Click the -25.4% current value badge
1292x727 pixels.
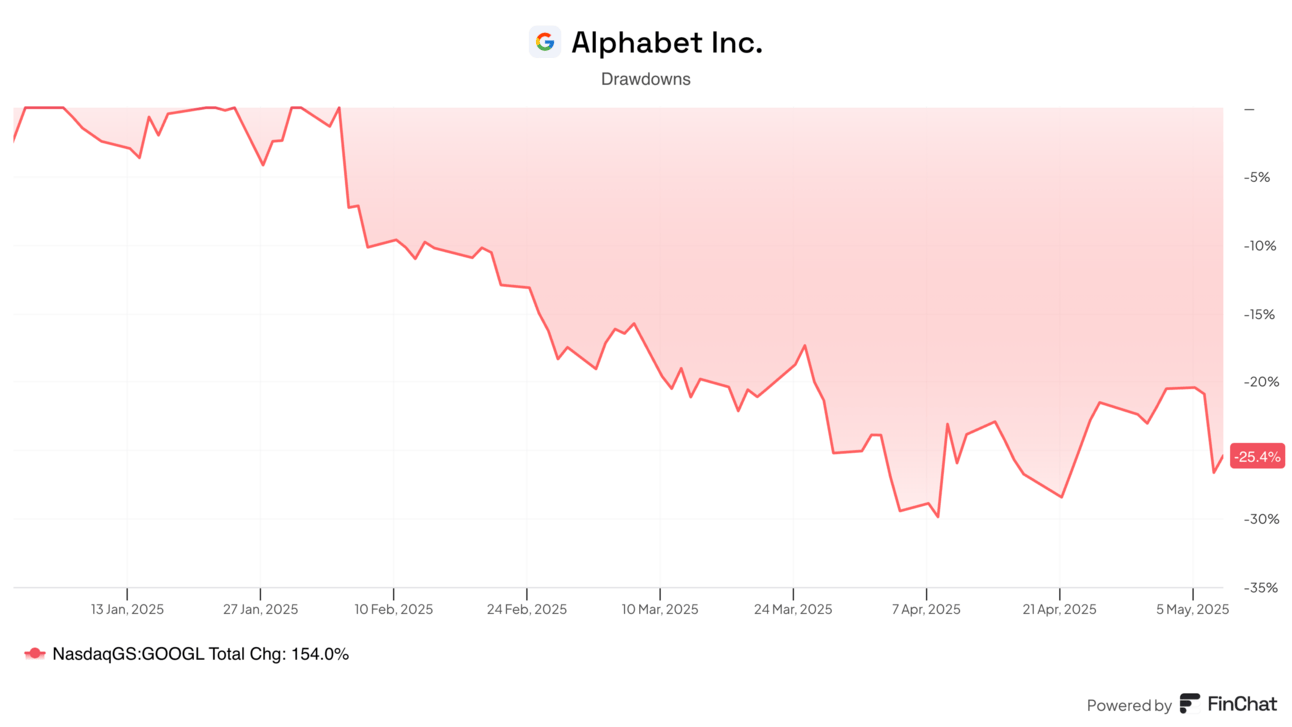coord(1257,456)
